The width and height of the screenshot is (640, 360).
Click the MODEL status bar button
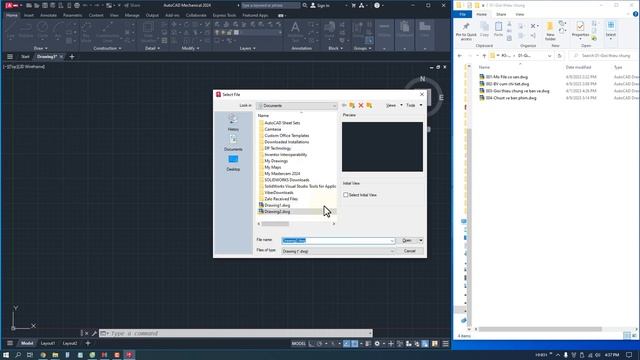point(299,344)
